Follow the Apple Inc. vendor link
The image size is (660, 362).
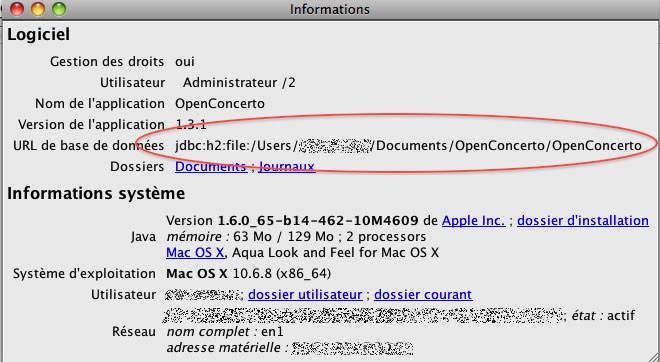474,221
